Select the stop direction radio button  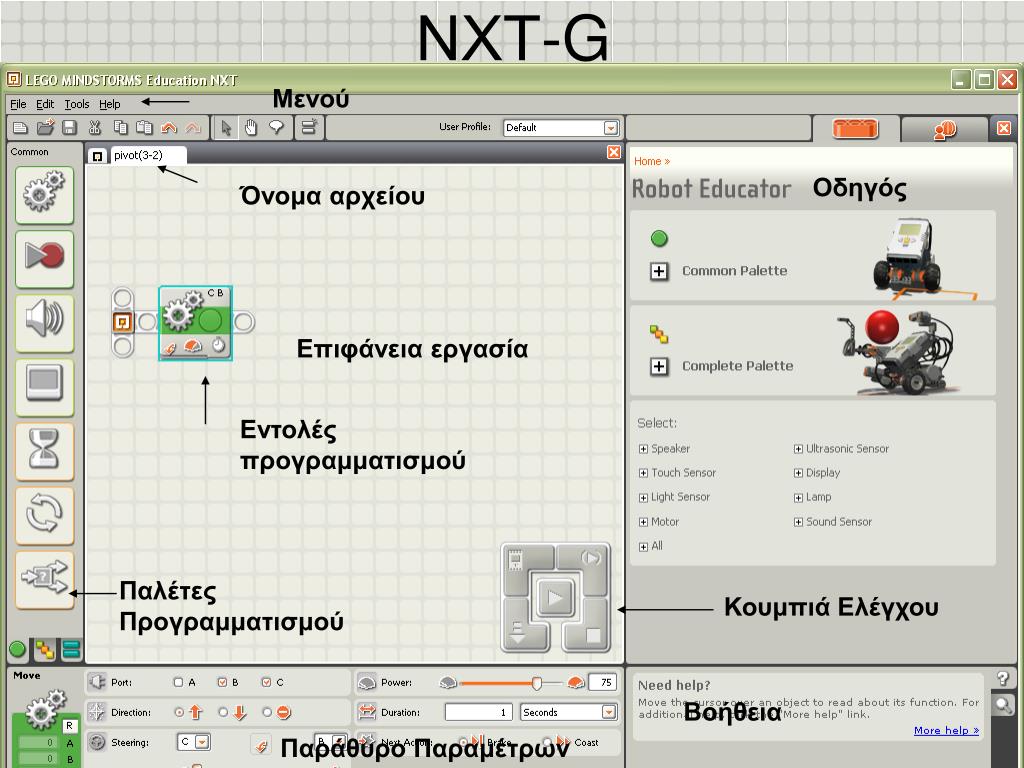click(267, 712)
